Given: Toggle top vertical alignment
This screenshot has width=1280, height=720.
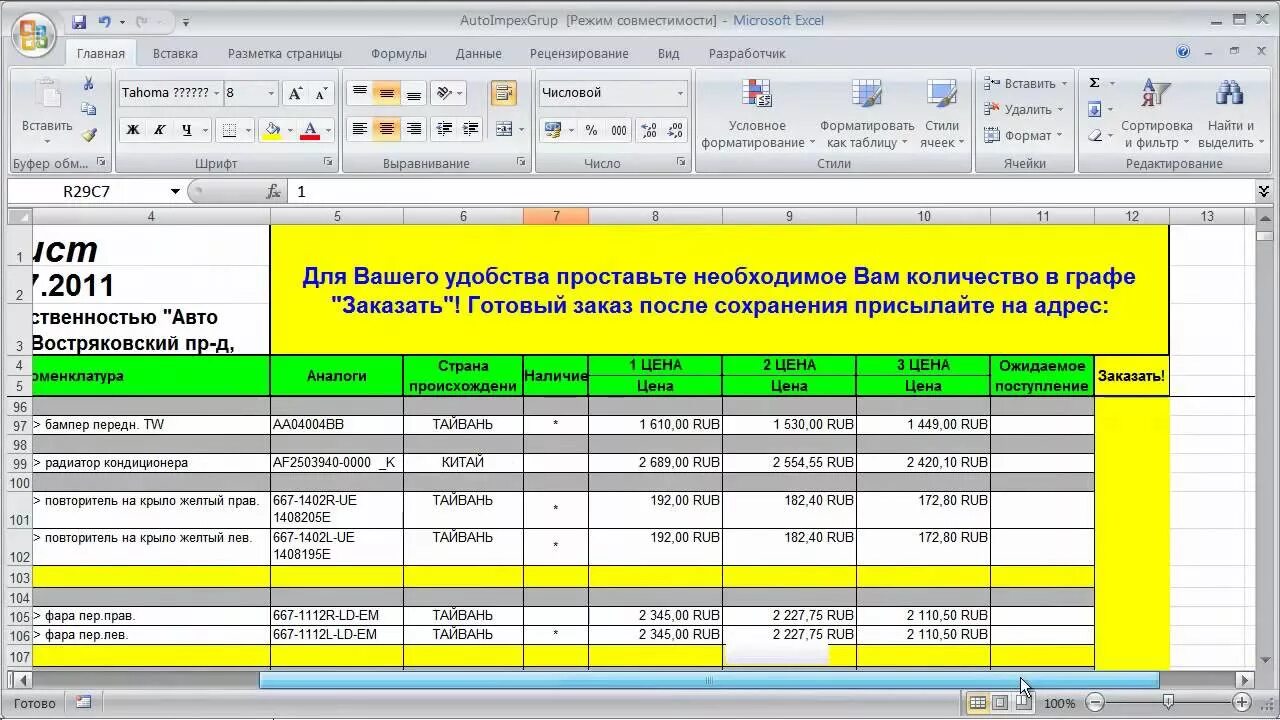Looking at the screenshot, I should [360, 93].
